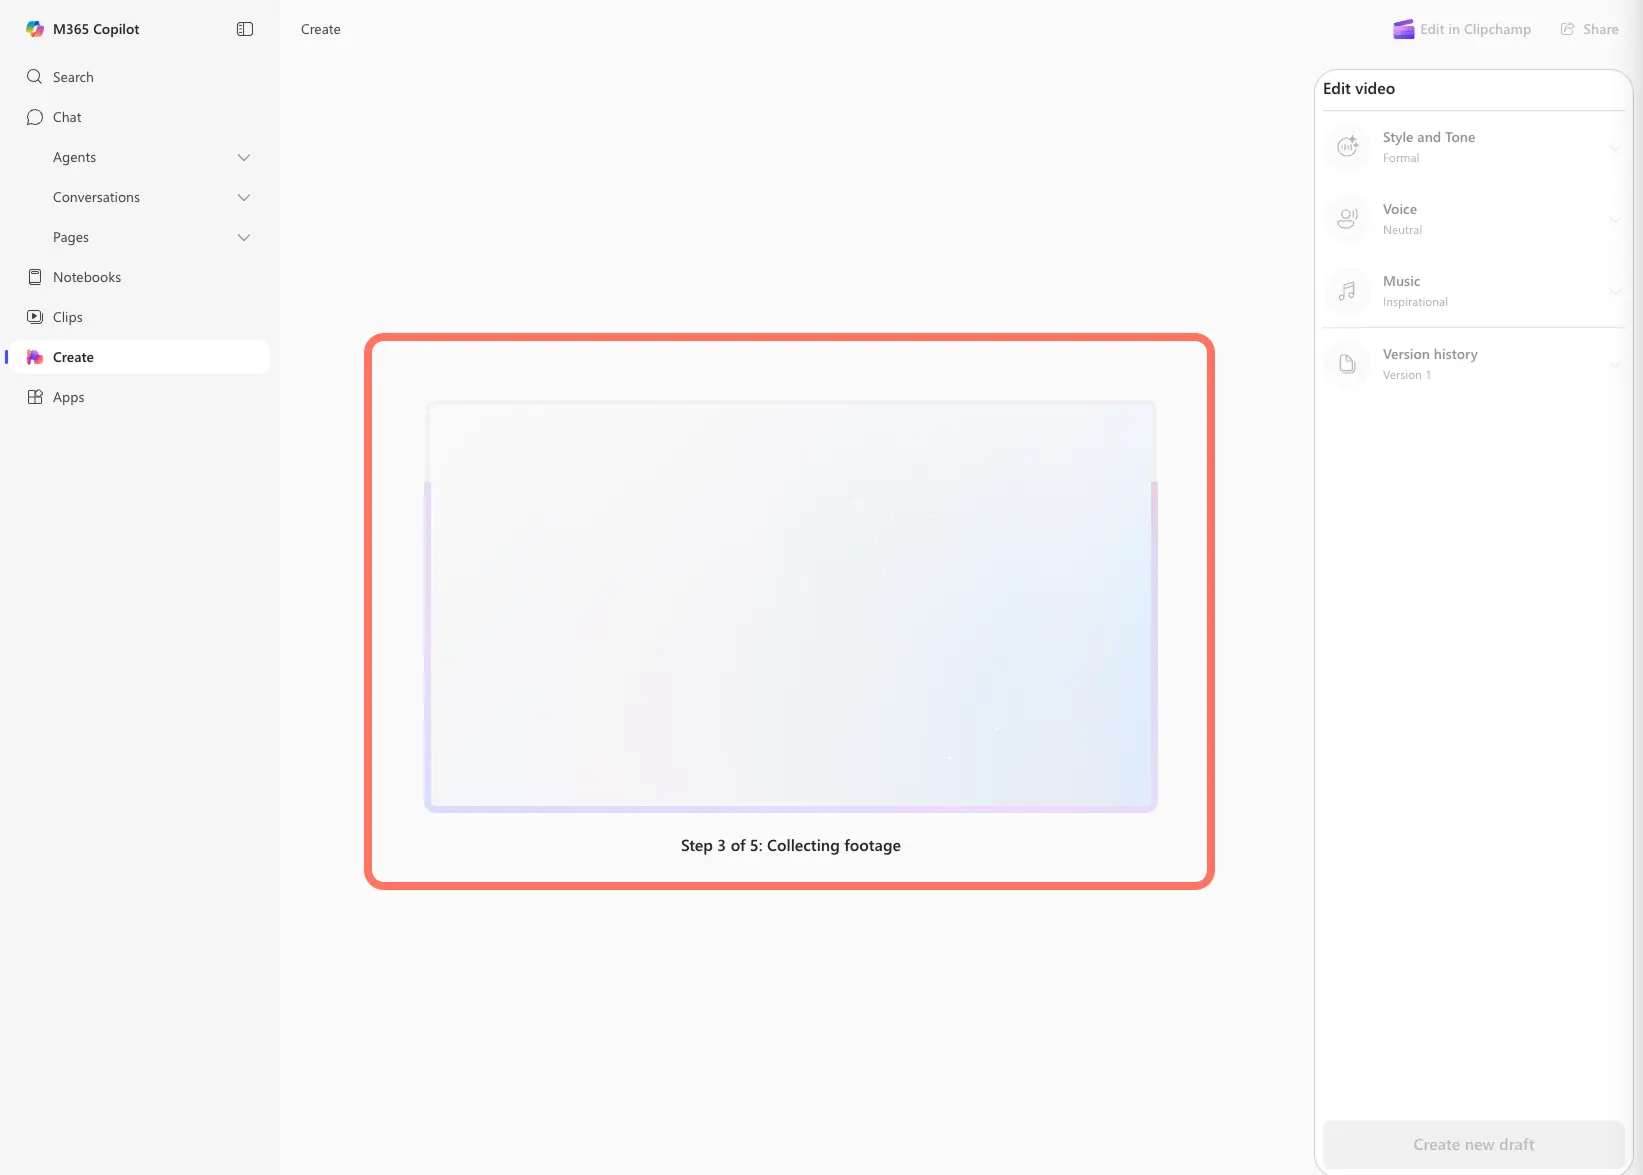Click the Music note icon
This screenshot has height=1175, width=1643.
tap(1348, 291)
